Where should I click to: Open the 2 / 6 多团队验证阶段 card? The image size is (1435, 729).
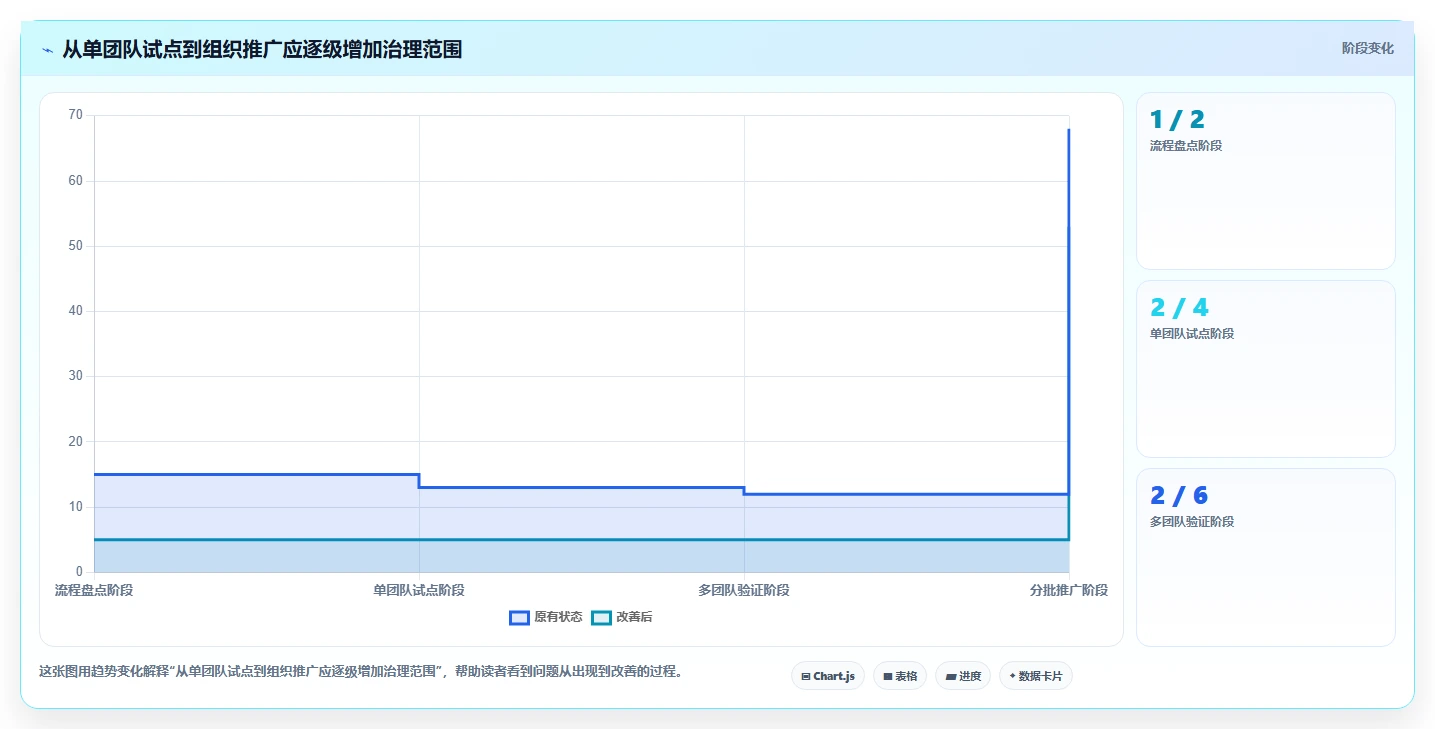(x=1265, y=557)
